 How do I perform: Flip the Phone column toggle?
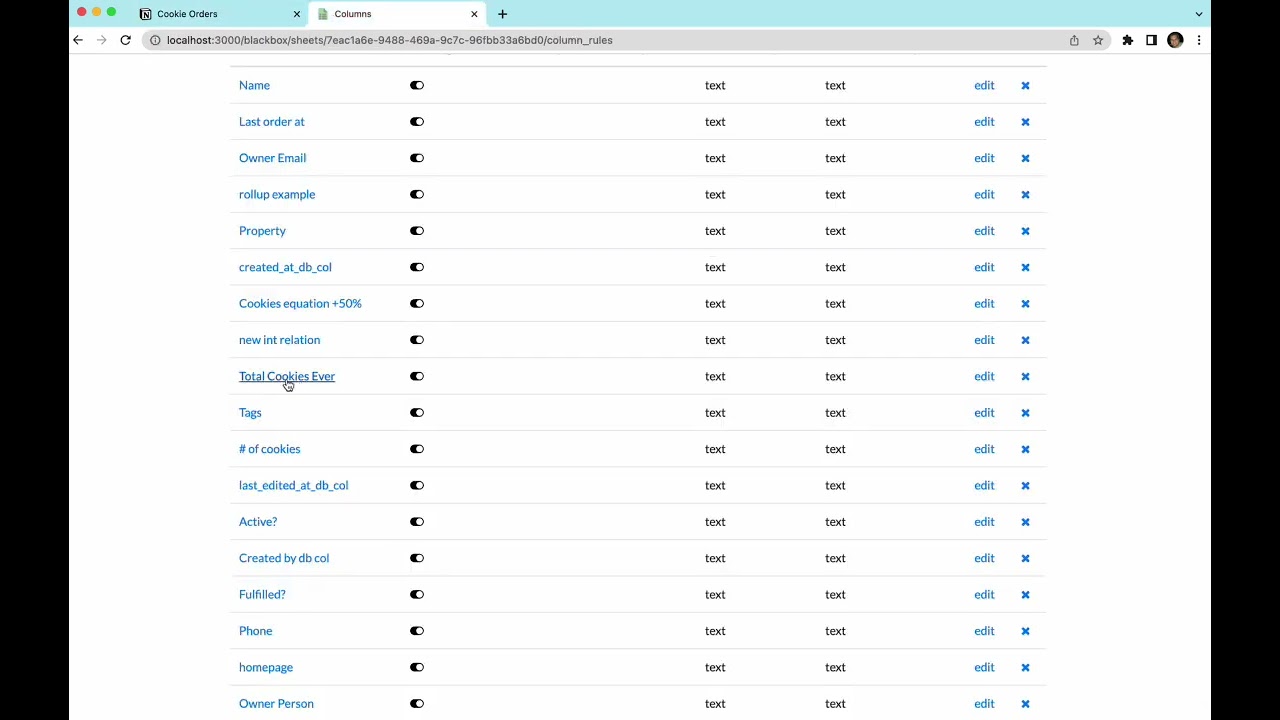(417, 631)
